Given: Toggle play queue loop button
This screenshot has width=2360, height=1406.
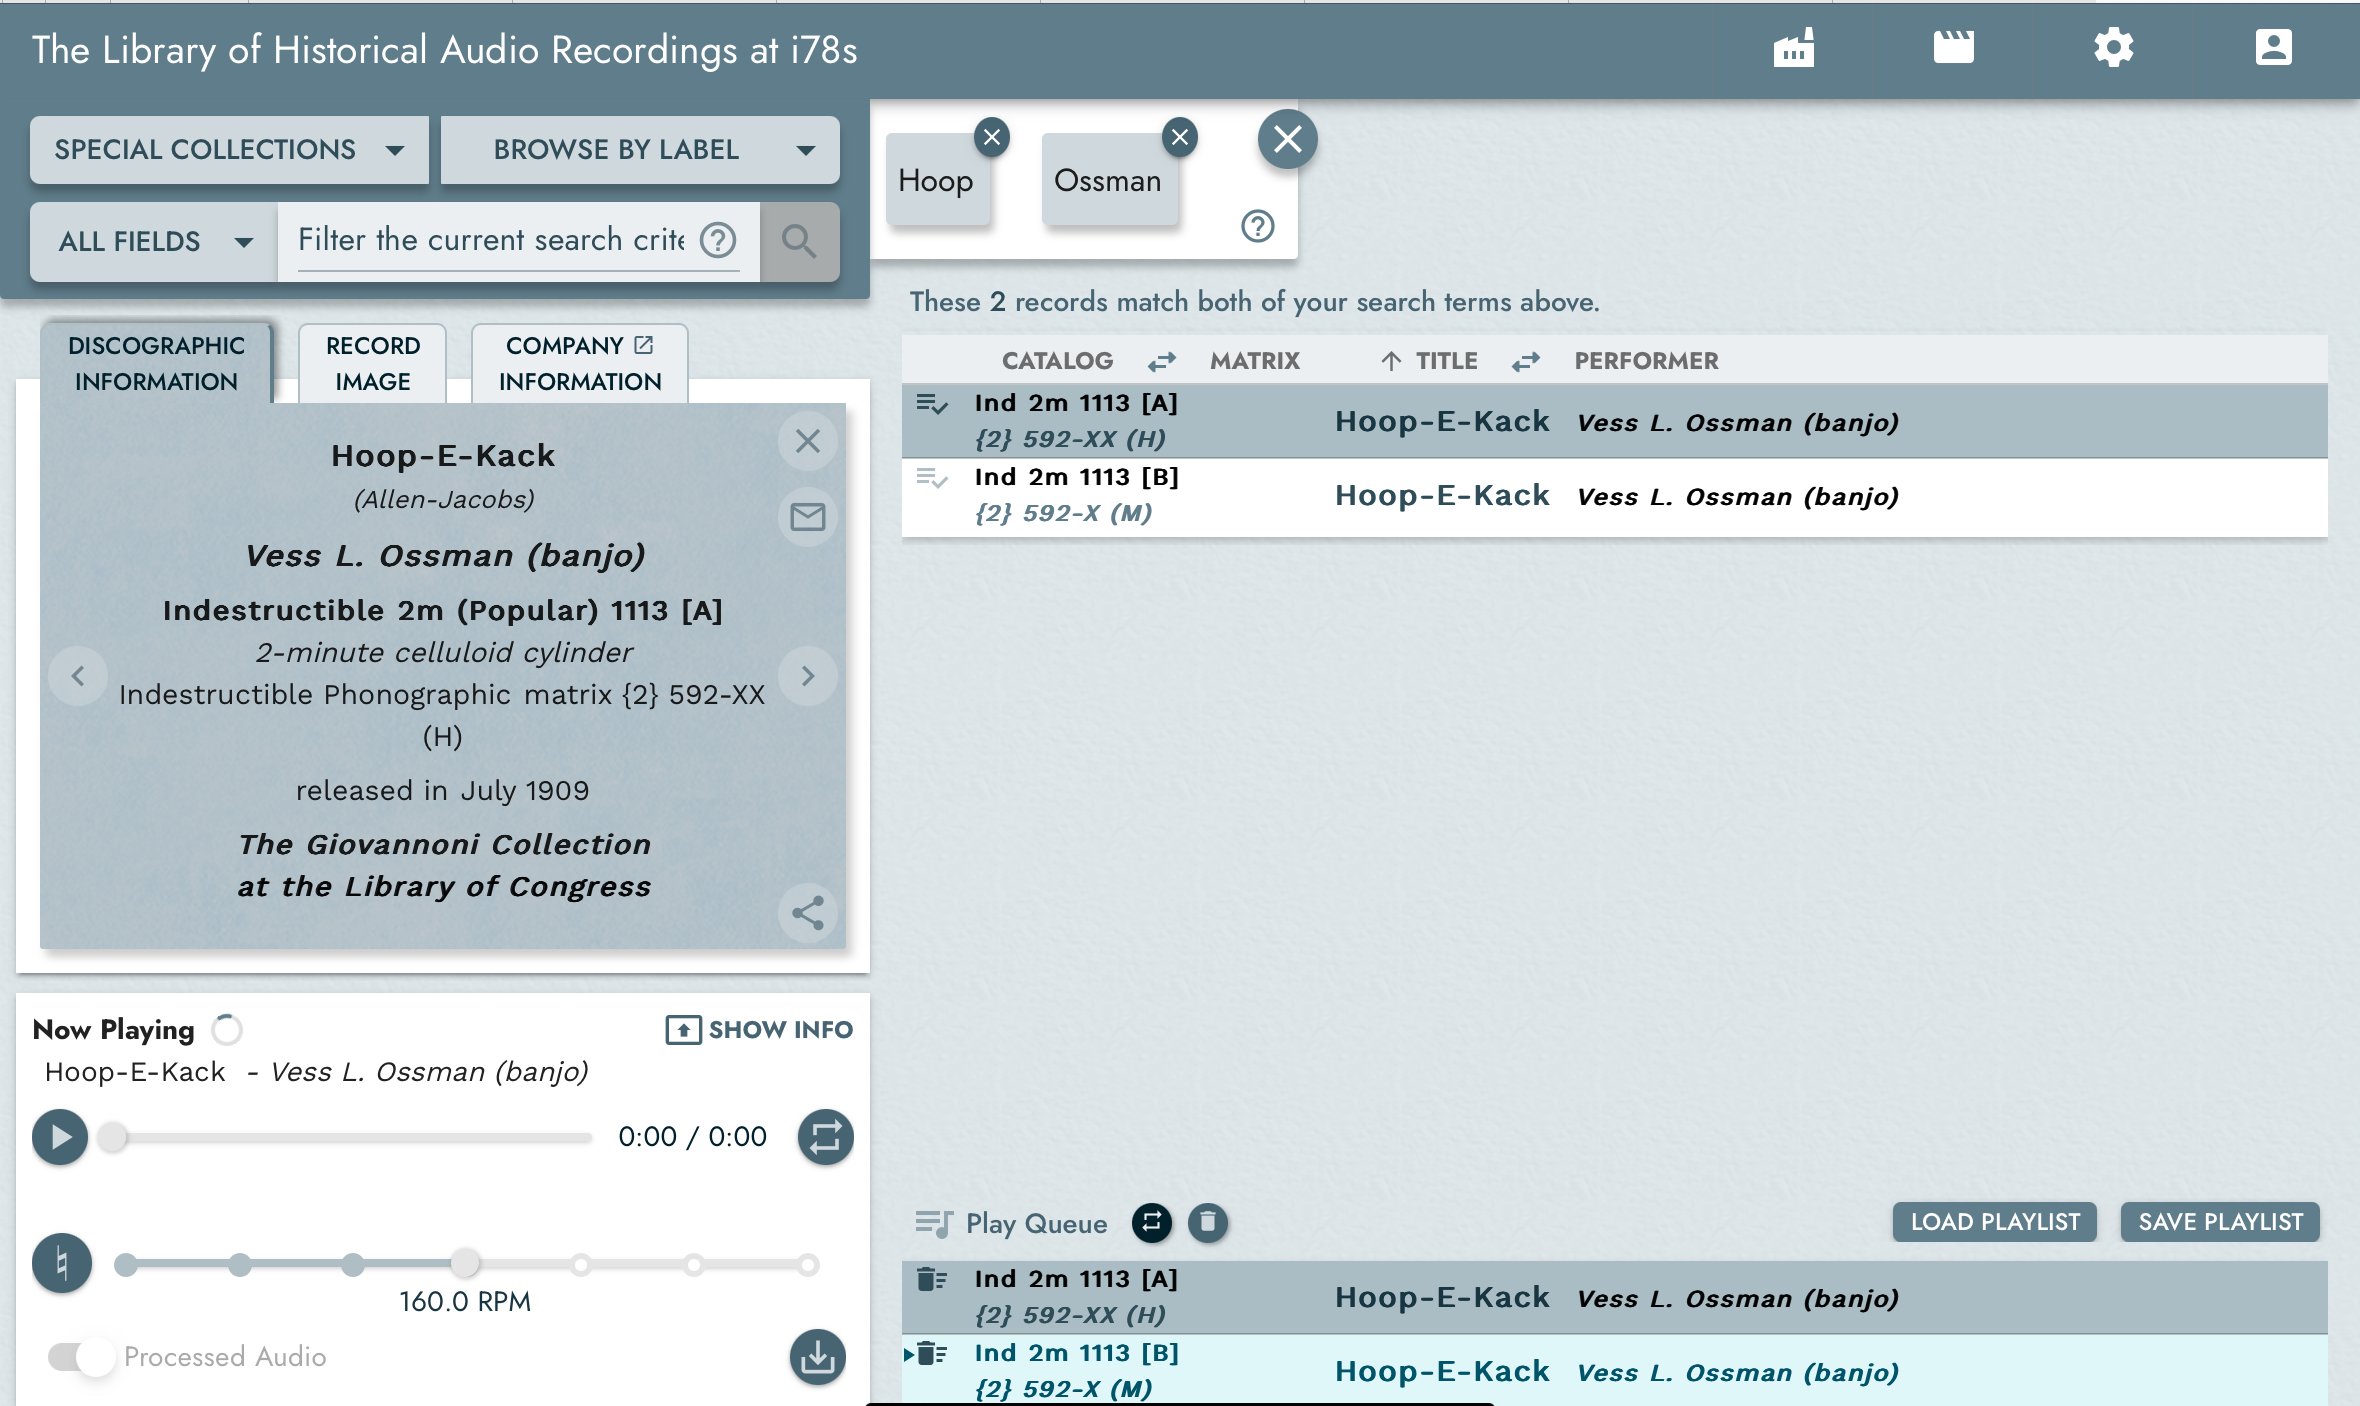Looking at the screenshot, I should tap(1151, 1222).
